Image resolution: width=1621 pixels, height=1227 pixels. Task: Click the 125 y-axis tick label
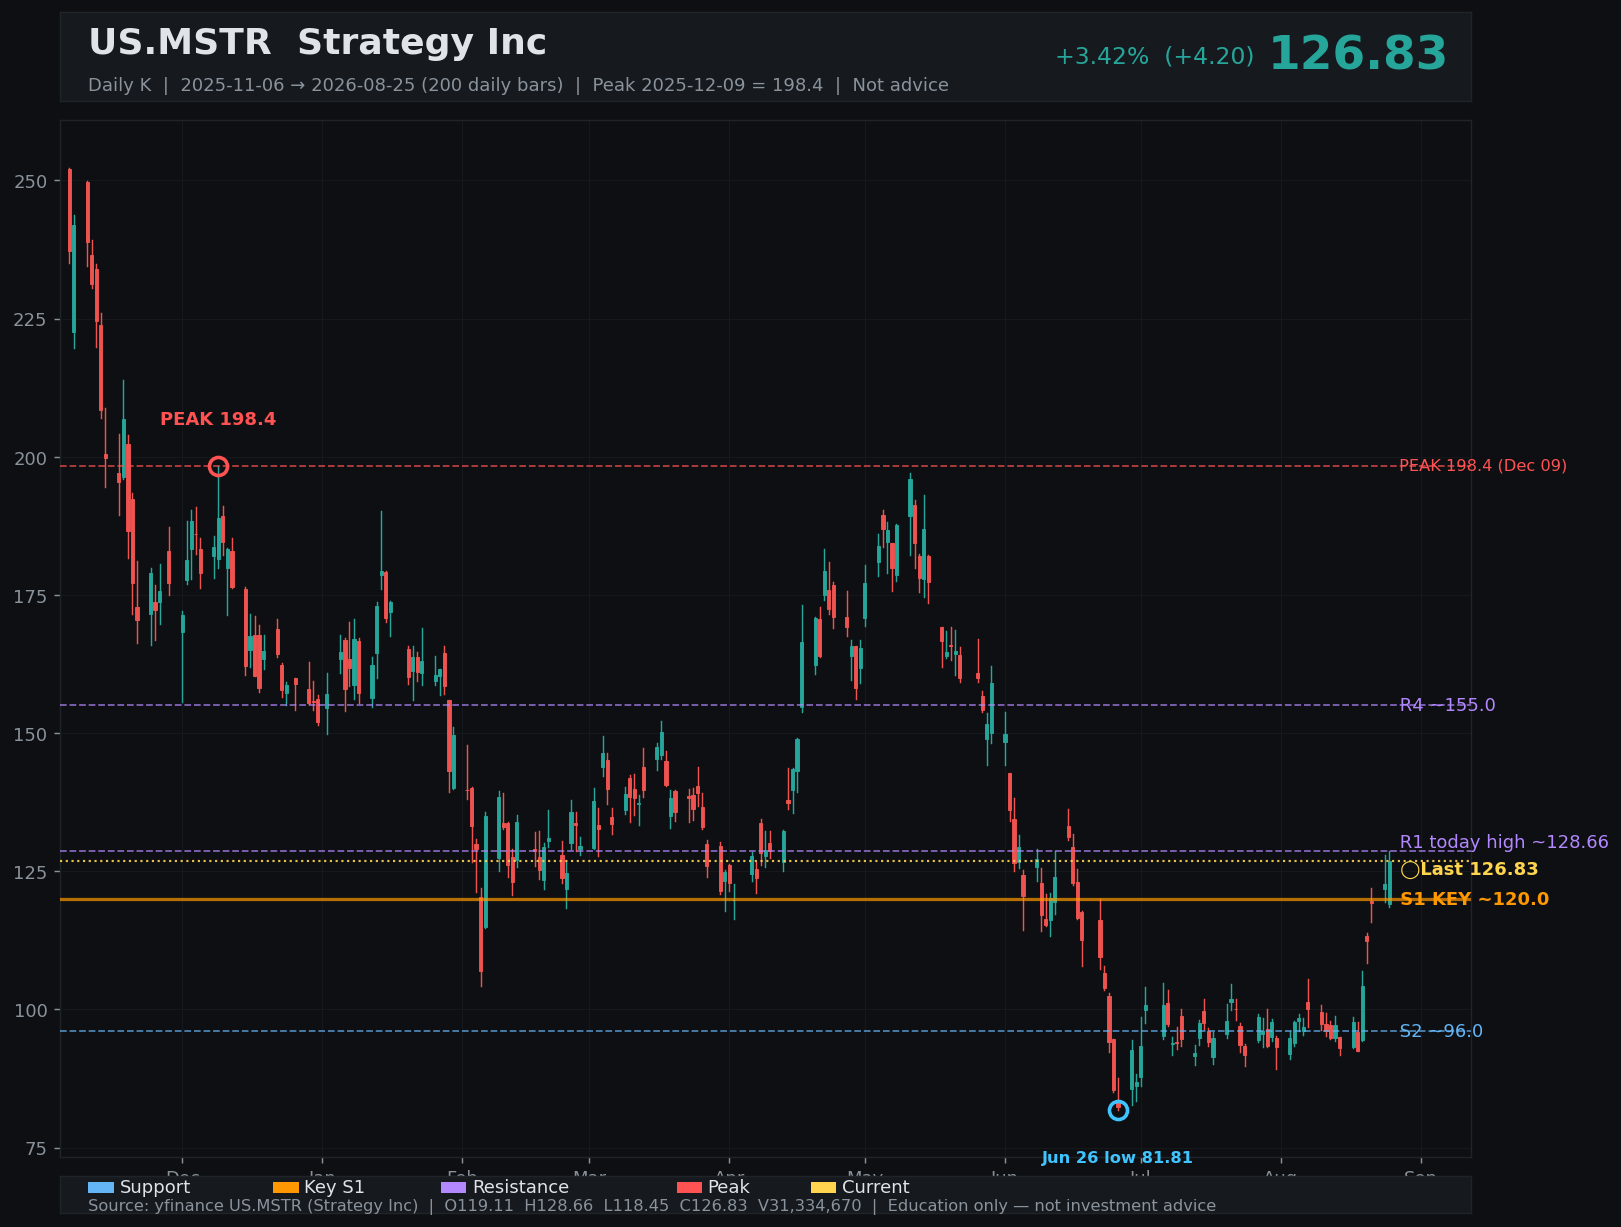[x=30, y=872]
